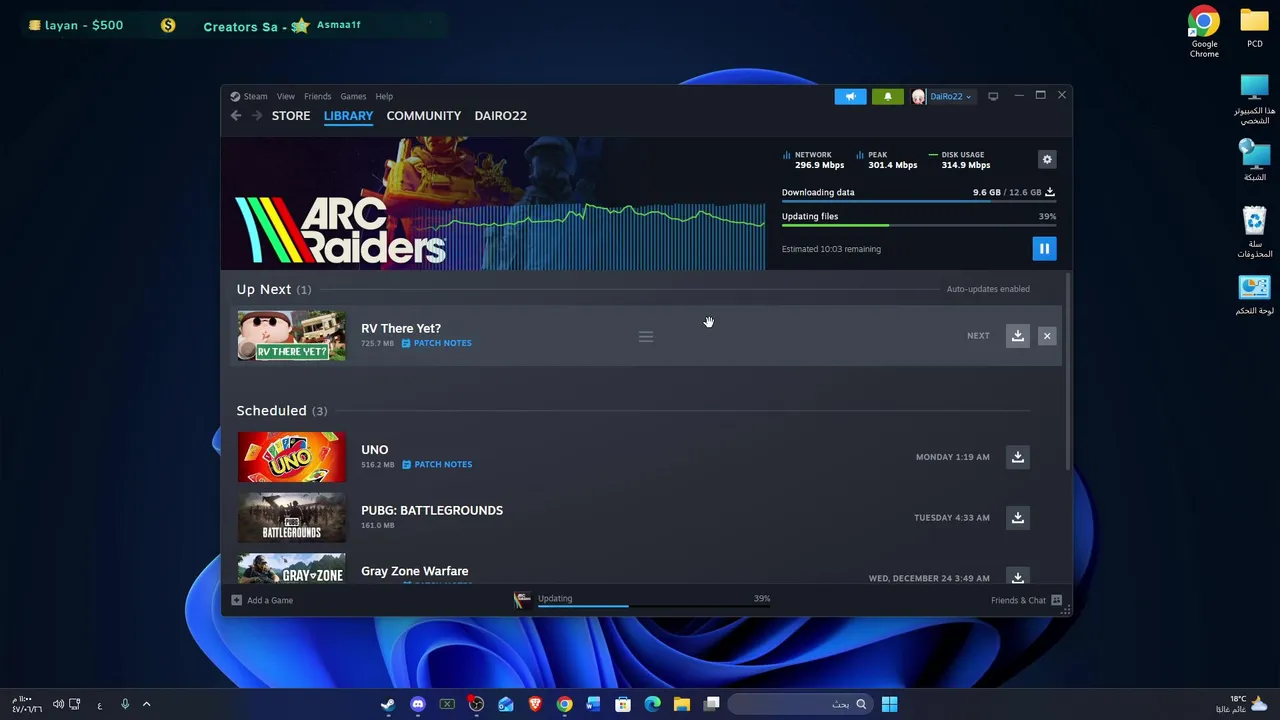
Task: Open the Network desktop icon
Action: (1254, 161)
